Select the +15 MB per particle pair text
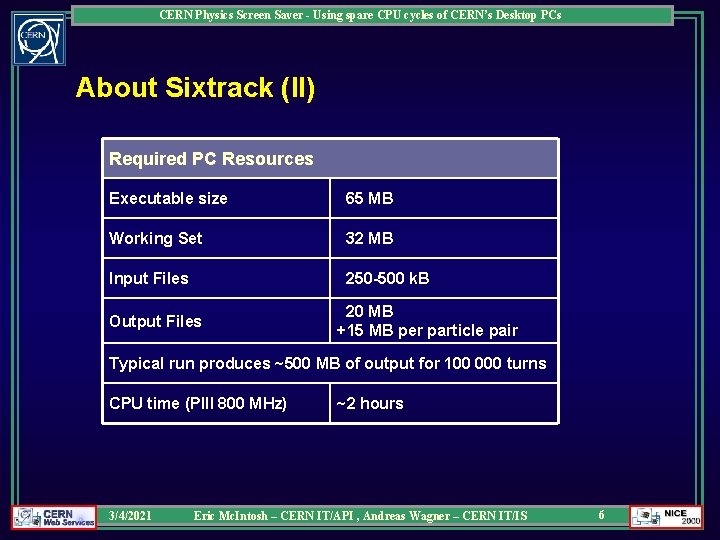The width and height of the screenshot is (720, 540). coord(427,331)
